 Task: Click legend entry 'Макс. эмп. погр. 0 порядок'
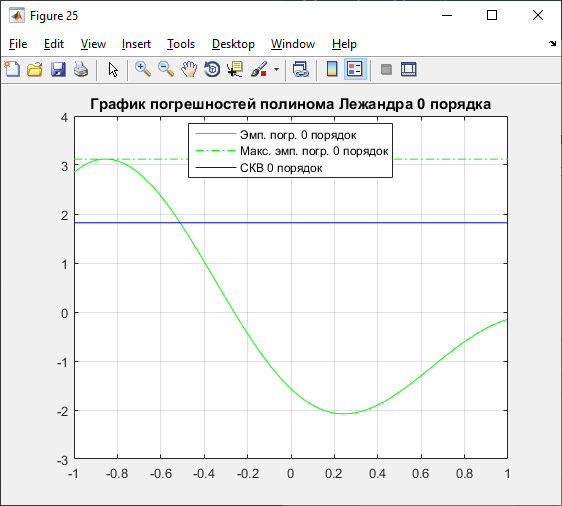pyautogui.click(x=314, y=151)
